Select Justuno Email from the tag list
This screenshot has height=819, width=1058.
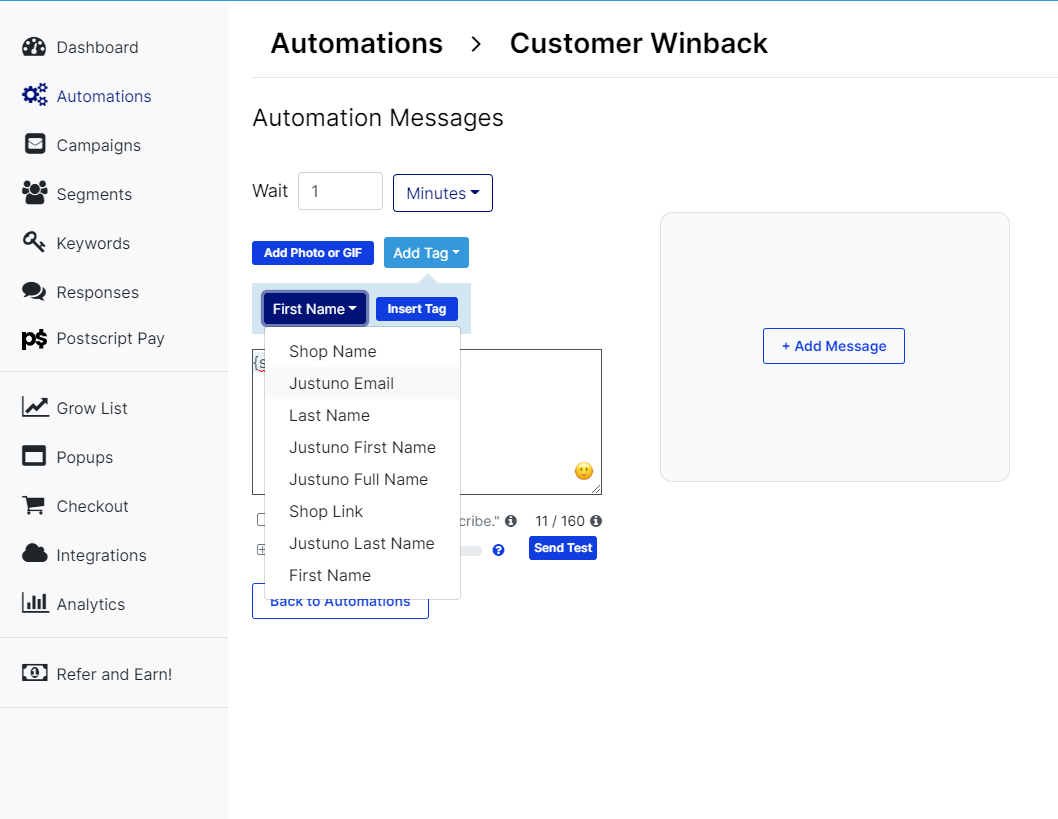point(341,383)
